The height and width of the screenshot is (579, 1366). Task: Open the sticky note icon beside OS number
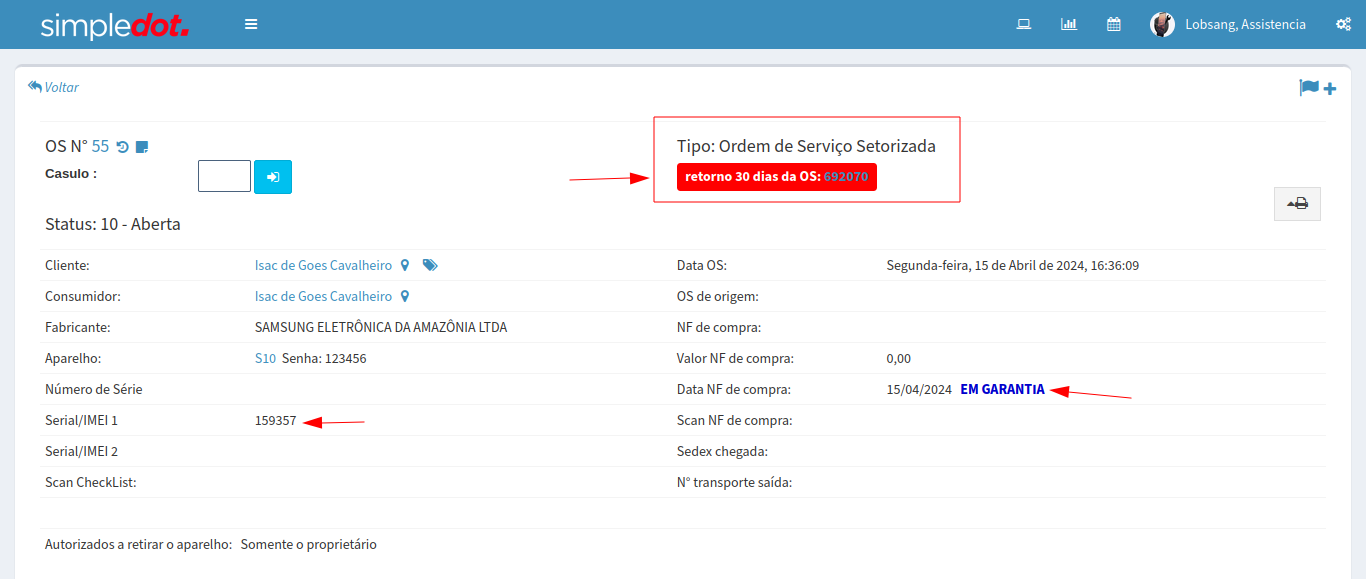tap(142, 147)
